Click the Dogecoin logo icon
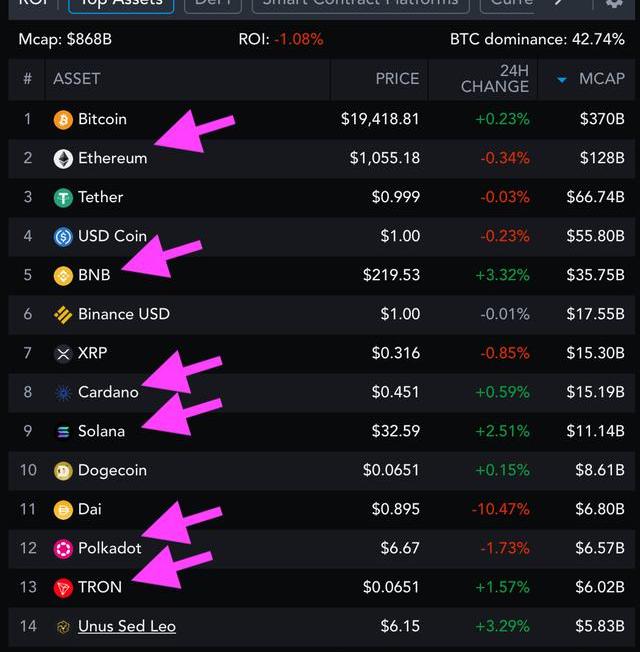 pos(63,470)
